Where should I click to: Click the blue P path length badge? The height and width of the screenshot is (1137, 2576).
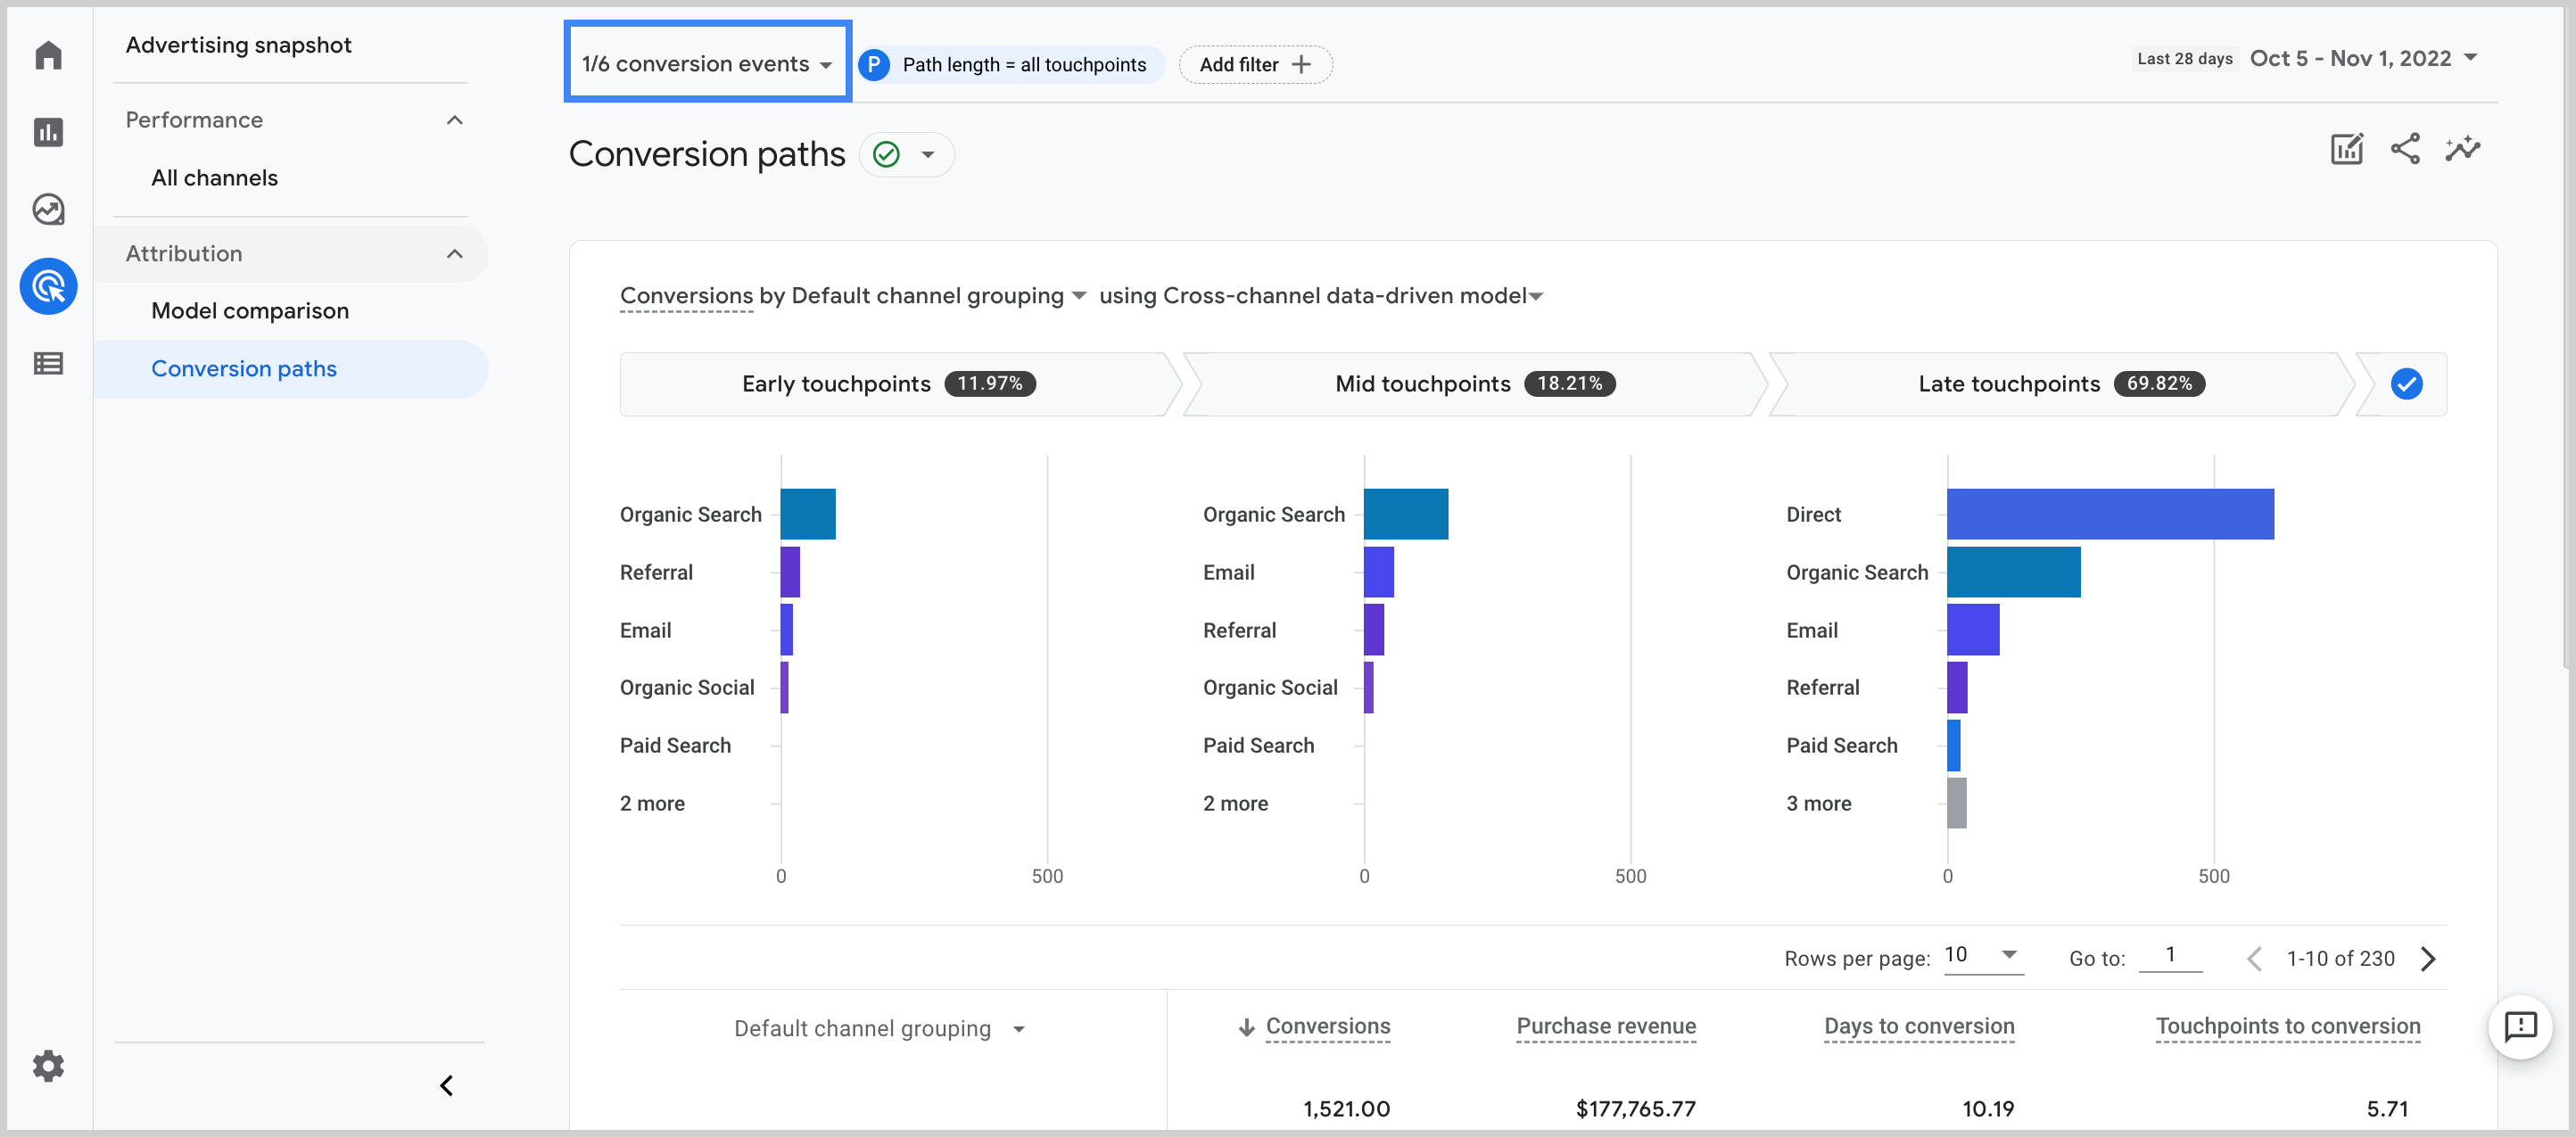(873, 65)
